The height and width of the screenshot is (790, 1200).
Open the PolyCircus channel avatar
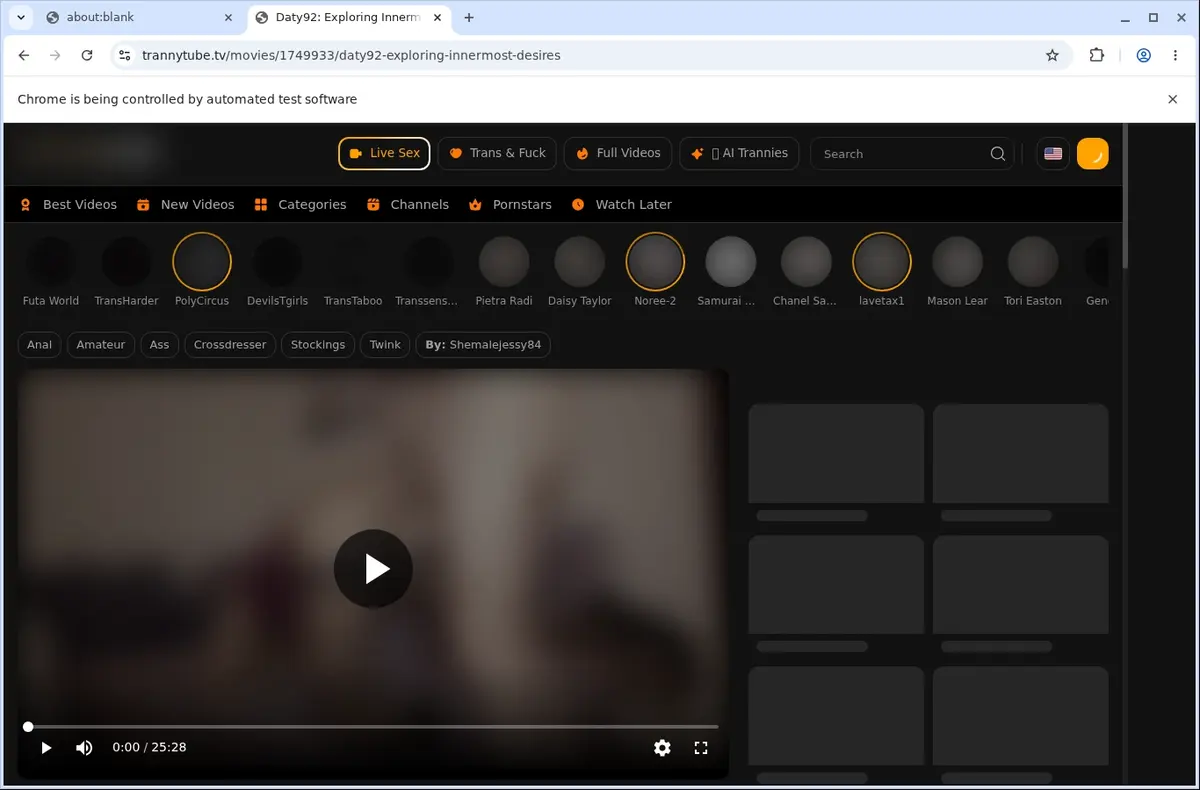click(x=202, y=262)
